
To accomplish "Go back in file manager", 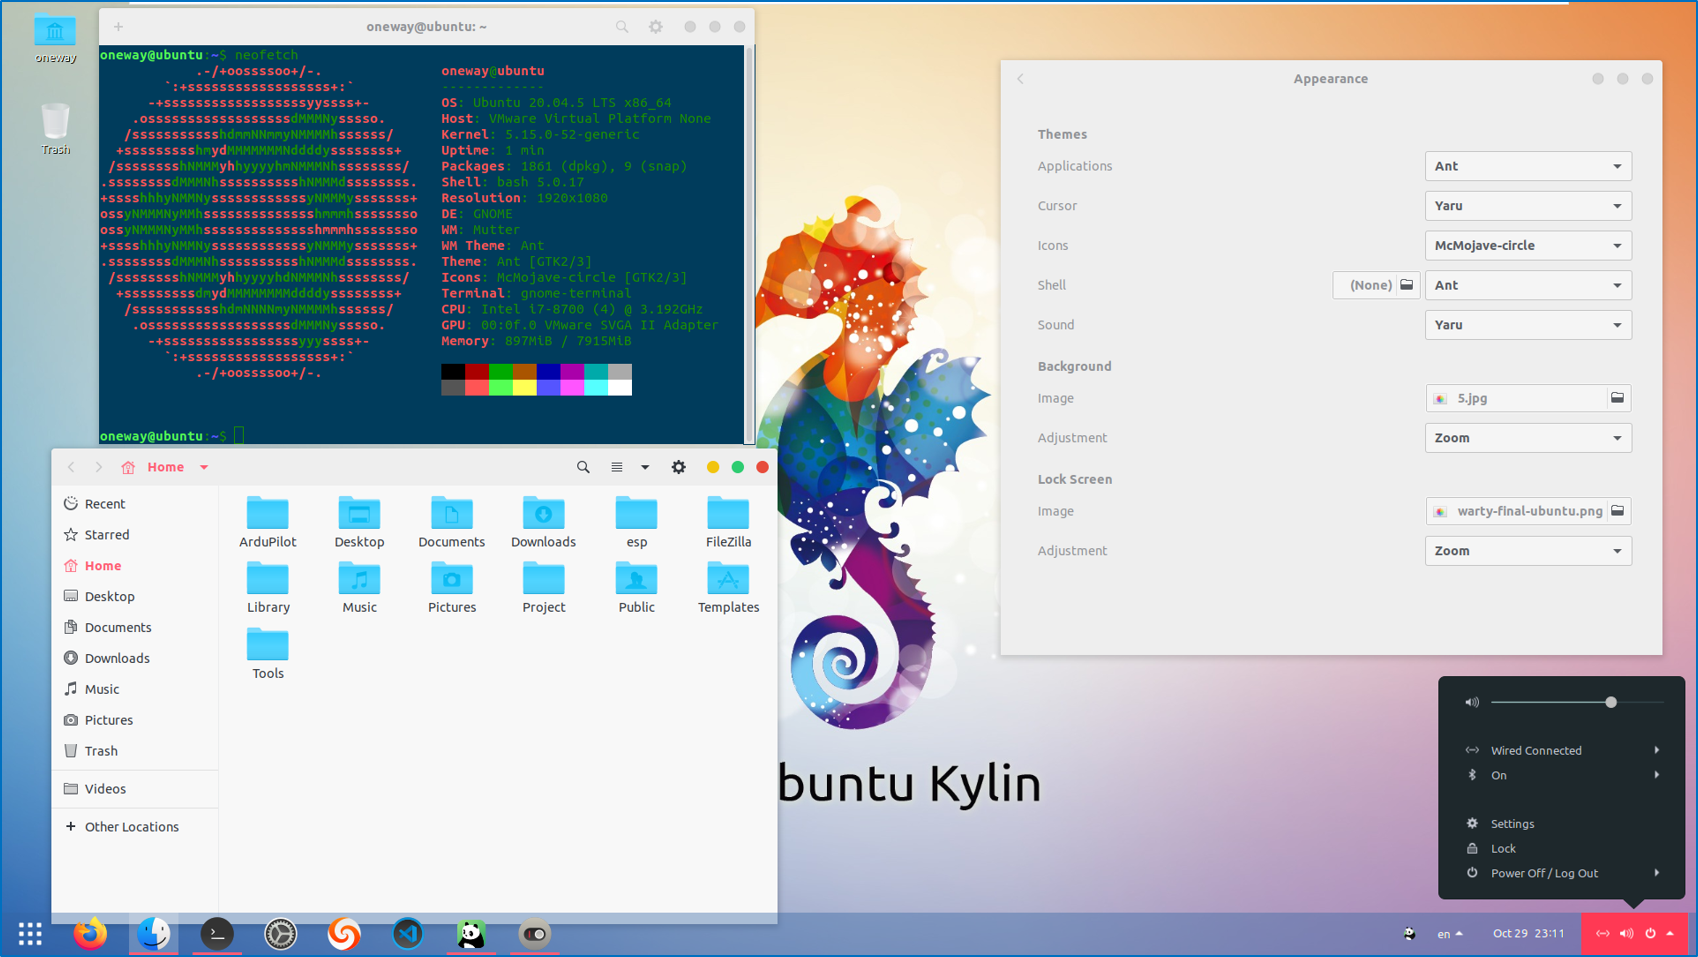I will pos(71,467).
